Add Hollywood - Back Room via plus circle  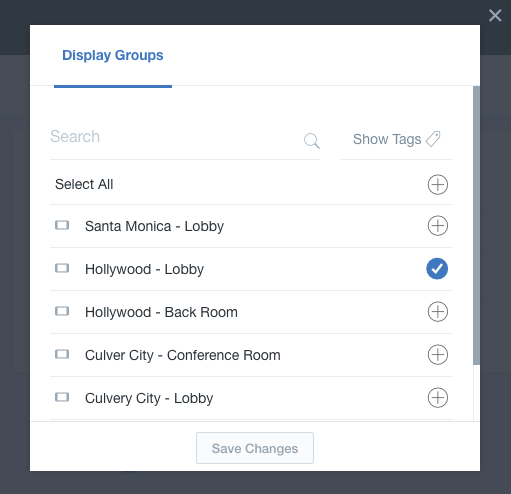(437, 312)
